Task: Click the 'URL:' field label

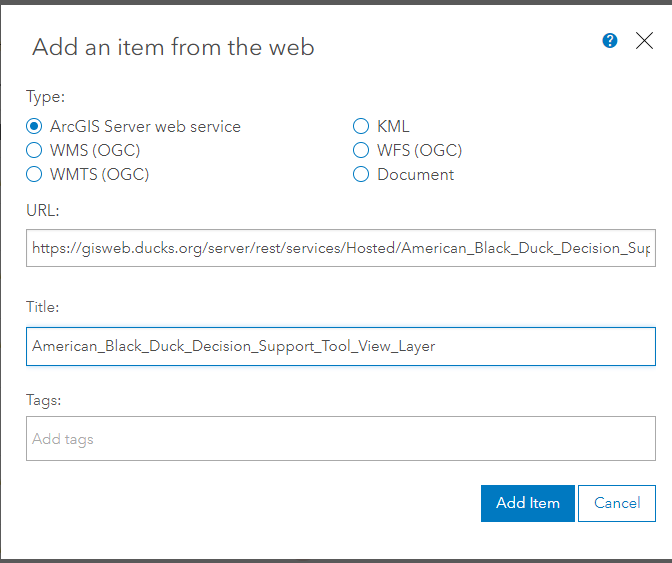Action: pos(43,211)
